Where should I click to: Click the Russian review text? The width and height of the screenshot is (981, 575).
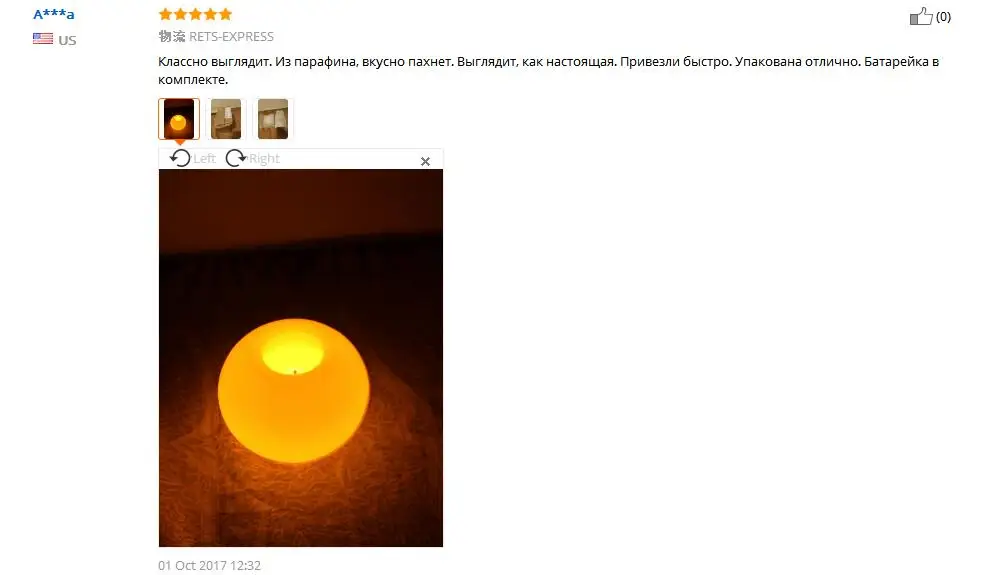pos(549,71)
